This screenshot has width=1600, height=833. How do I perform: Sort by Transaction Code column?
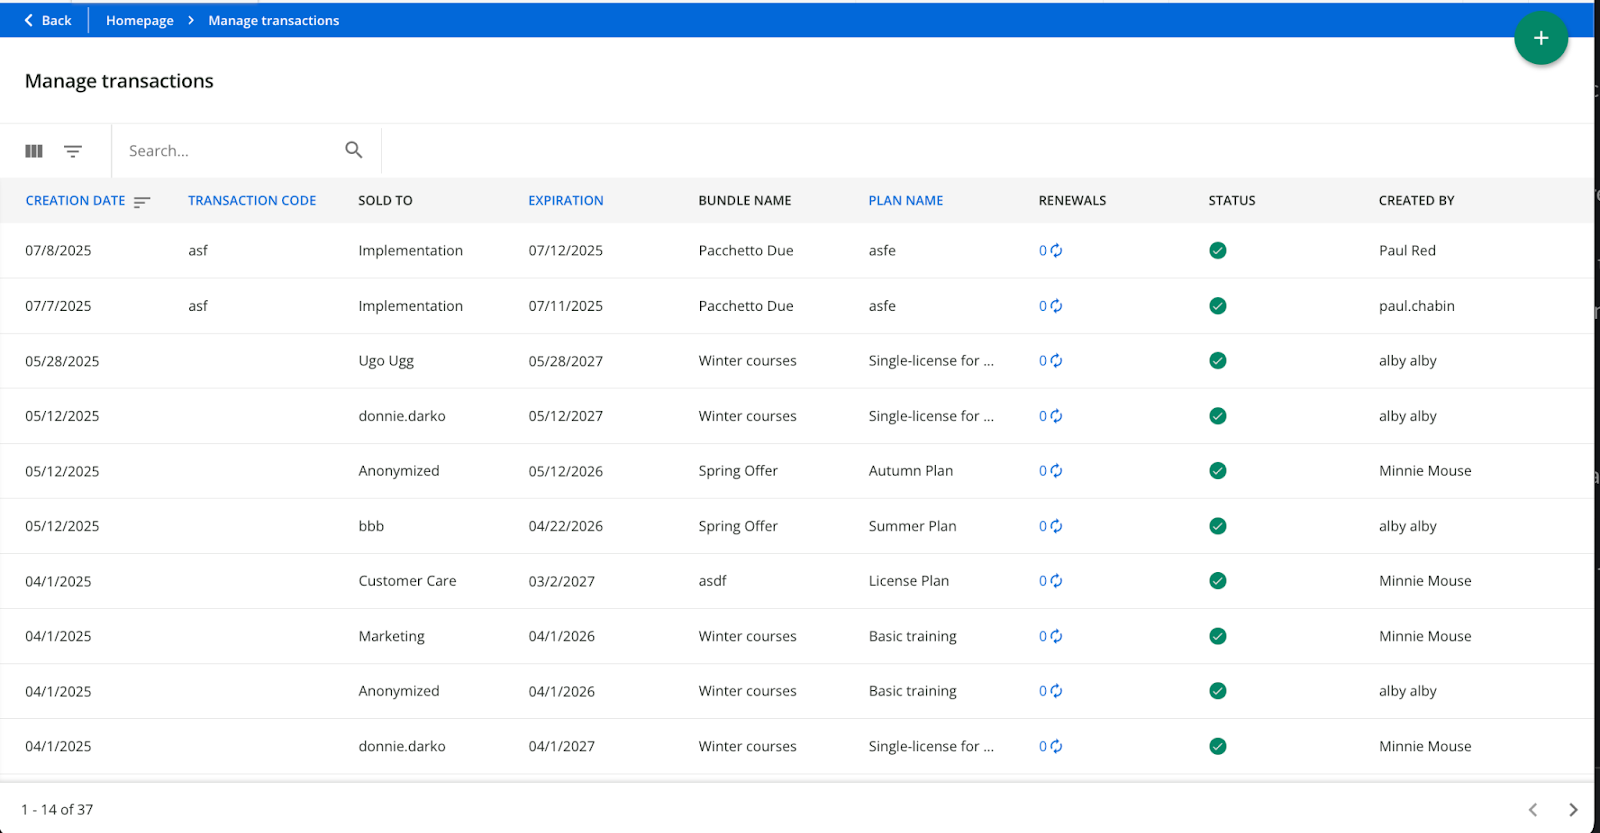tap(252, 201)
